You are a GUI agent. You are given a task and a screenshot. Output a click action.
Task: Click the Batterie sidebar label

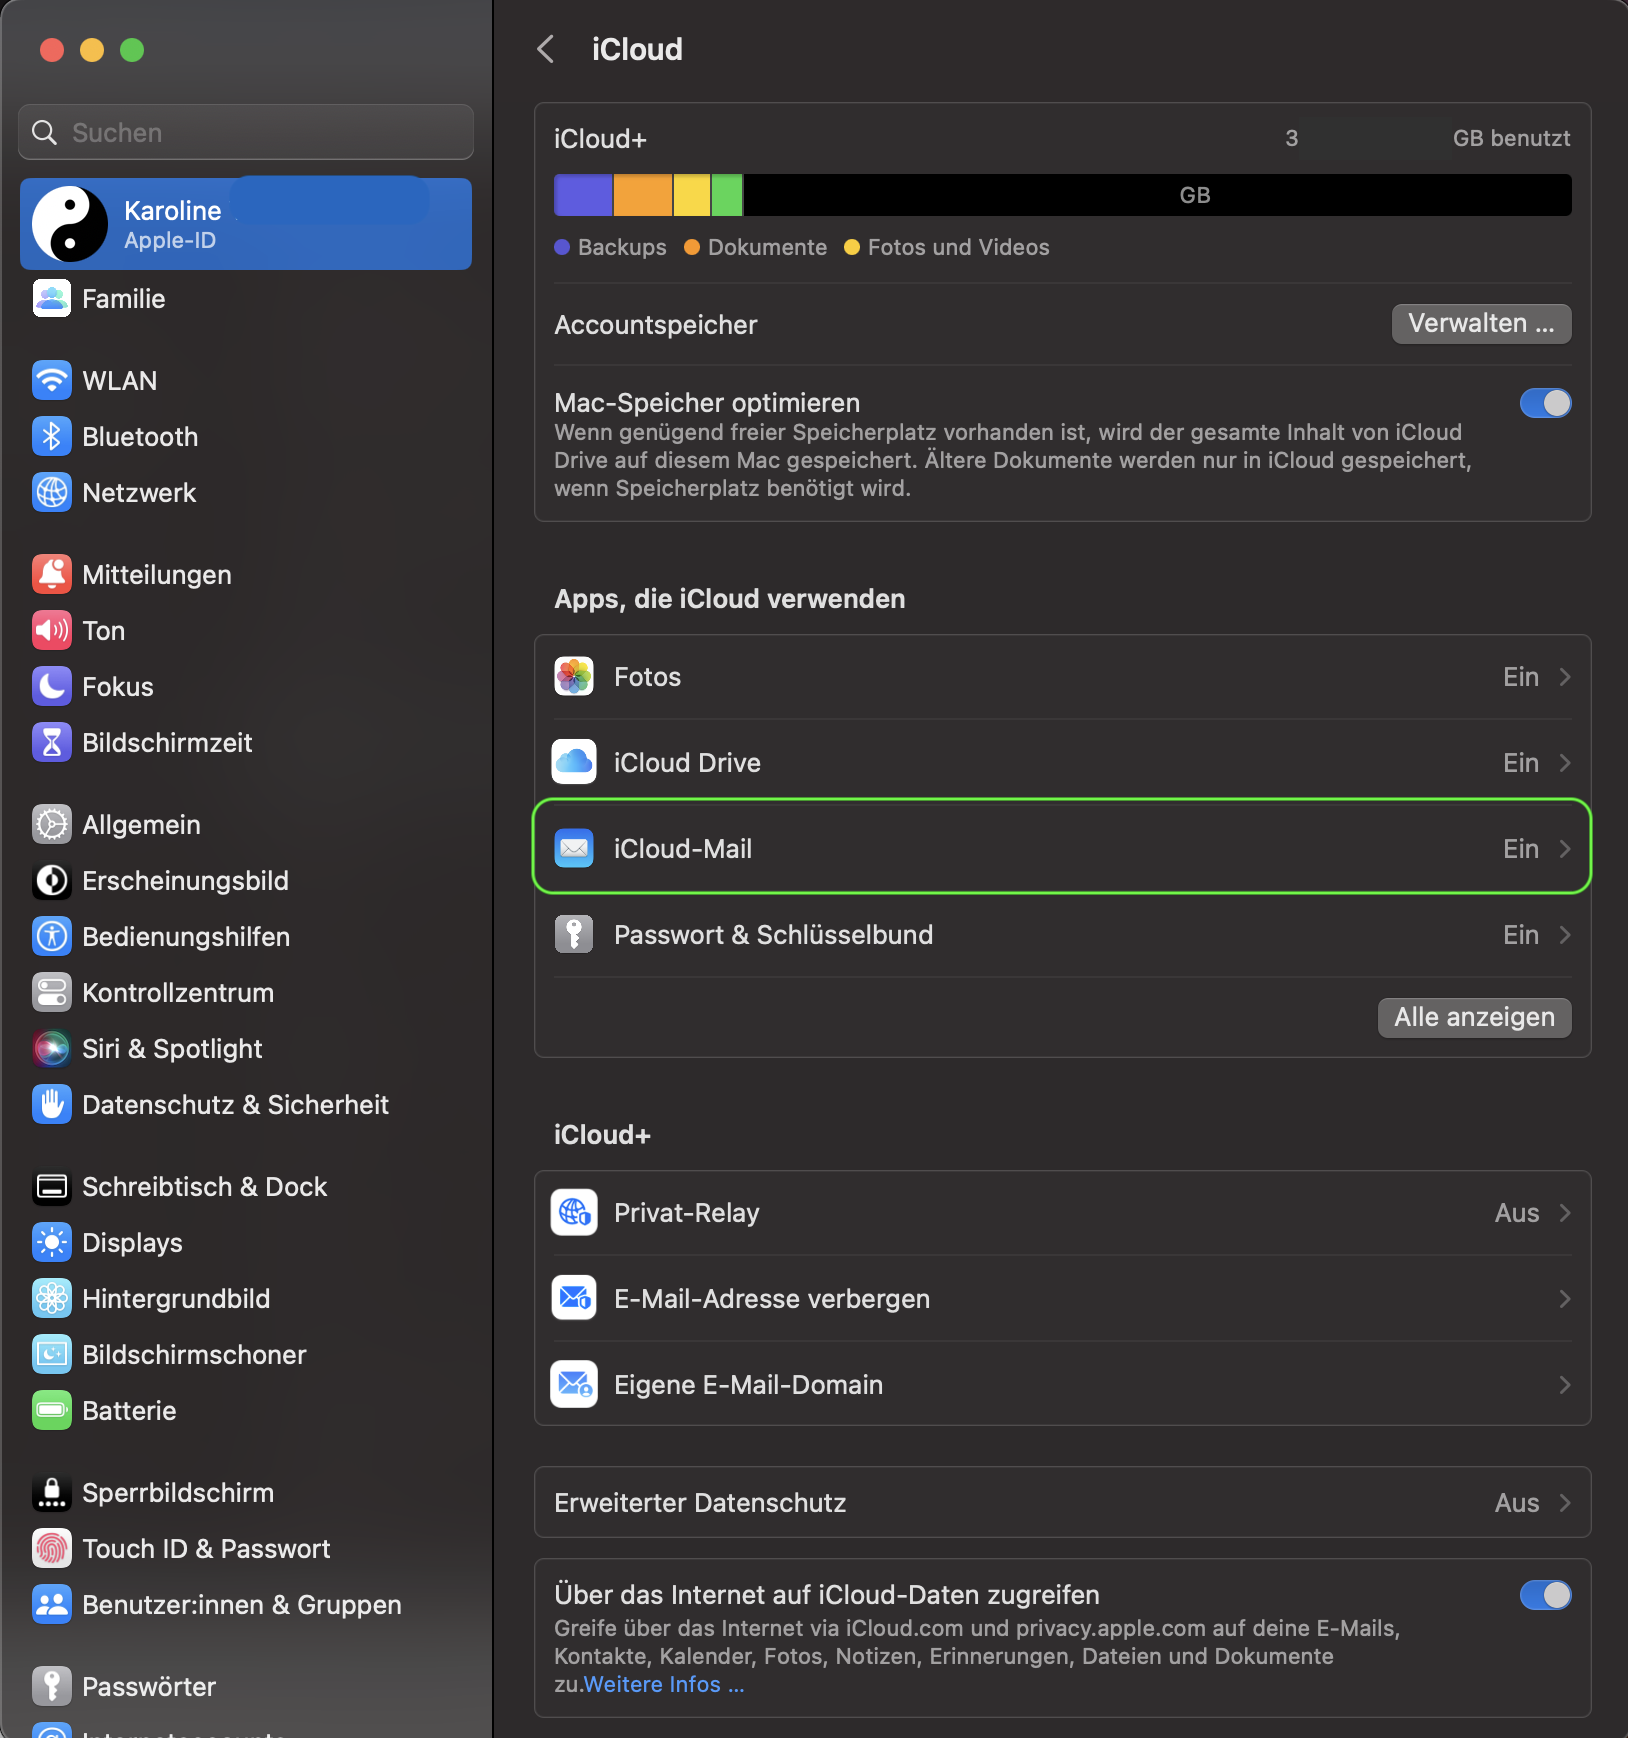[129, 1411]
